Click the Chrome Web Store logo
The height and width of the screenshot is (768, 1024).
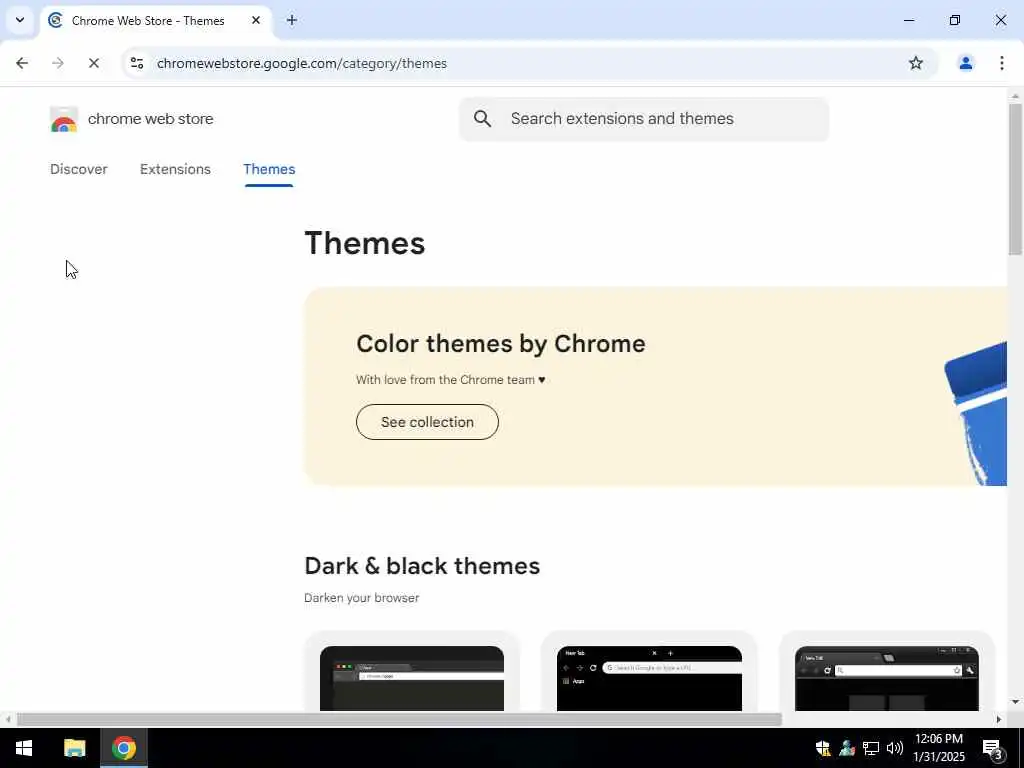(63, 120)
